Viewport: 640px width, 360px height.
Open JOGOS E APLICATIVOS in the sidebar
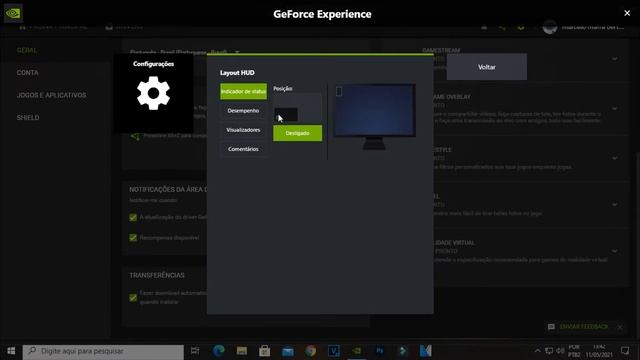click(x=51, y=95)
